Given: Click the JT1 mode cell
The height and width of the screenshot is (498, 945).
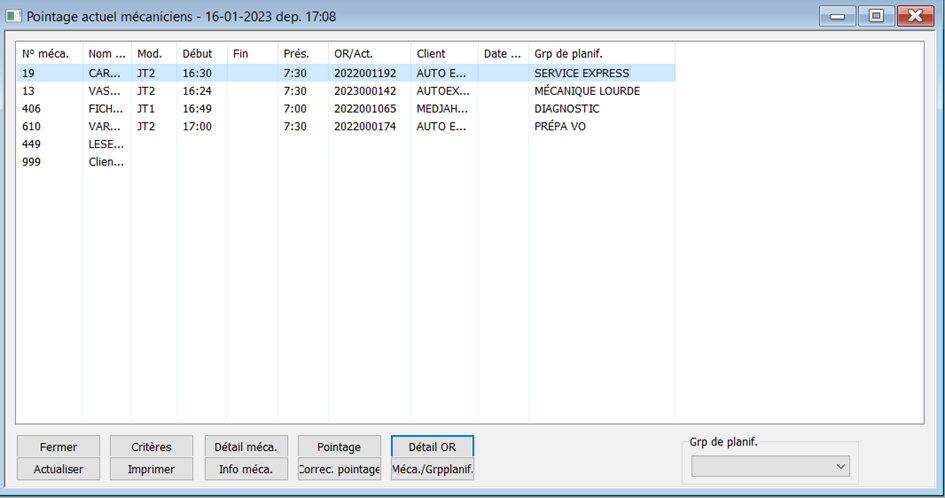Looking at the screenshot, I should (146, 109).
